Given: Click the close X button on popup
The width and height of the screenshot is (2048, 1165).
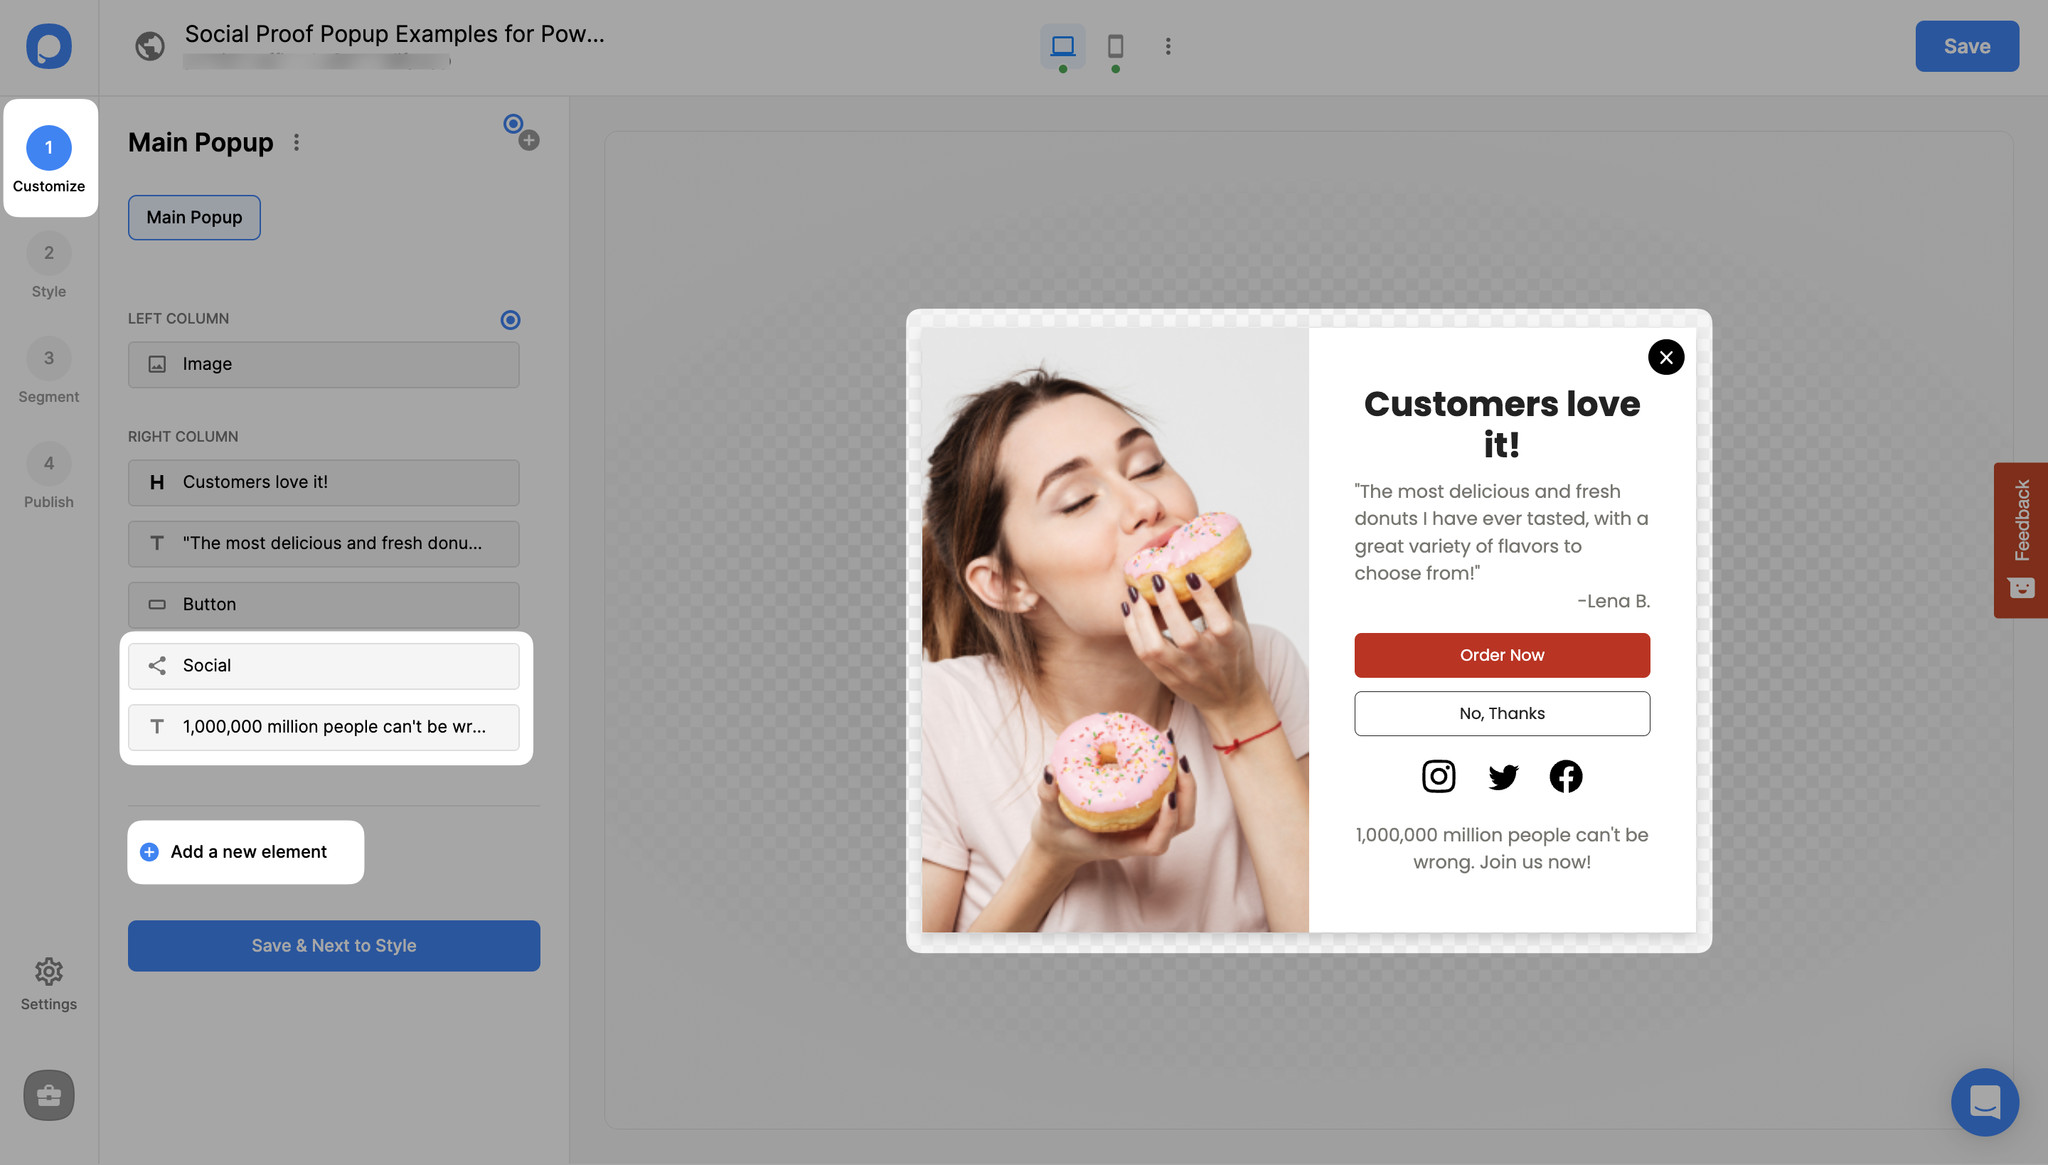Looking at the screenshot, I should point(1665,356).
